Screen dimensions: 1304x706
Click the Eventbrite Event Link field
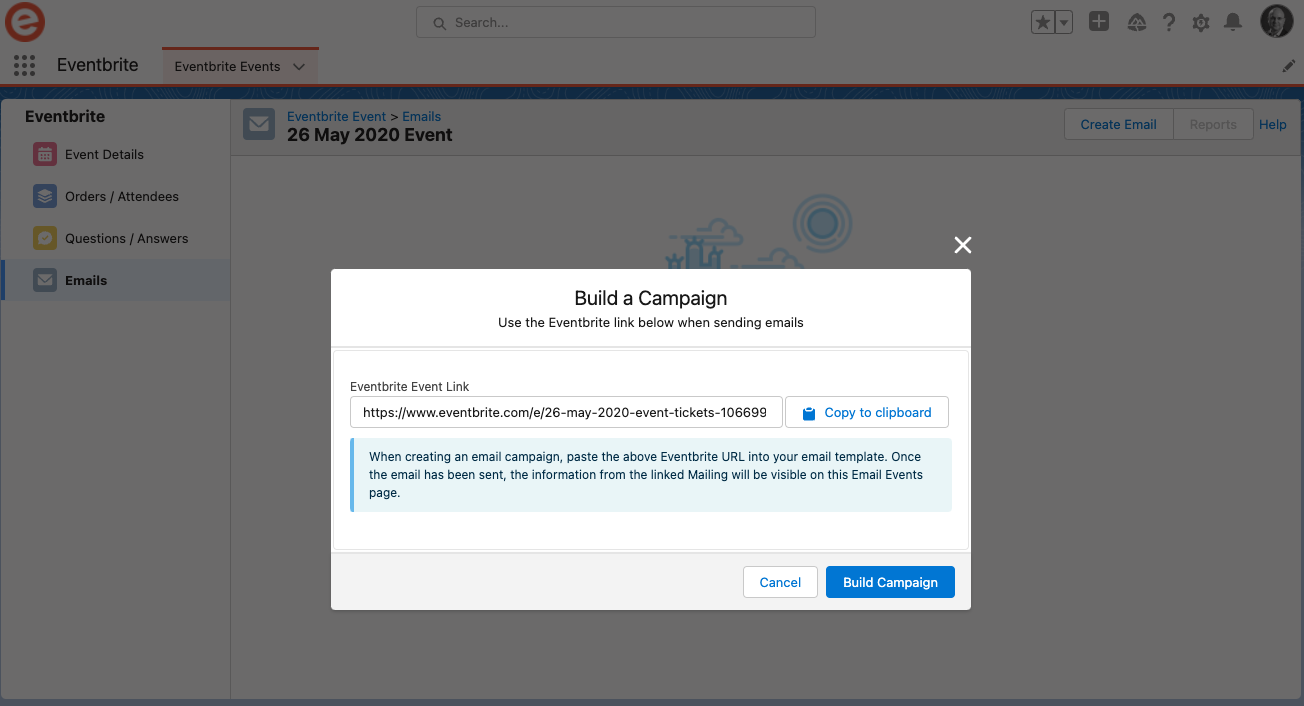(566, 412)
